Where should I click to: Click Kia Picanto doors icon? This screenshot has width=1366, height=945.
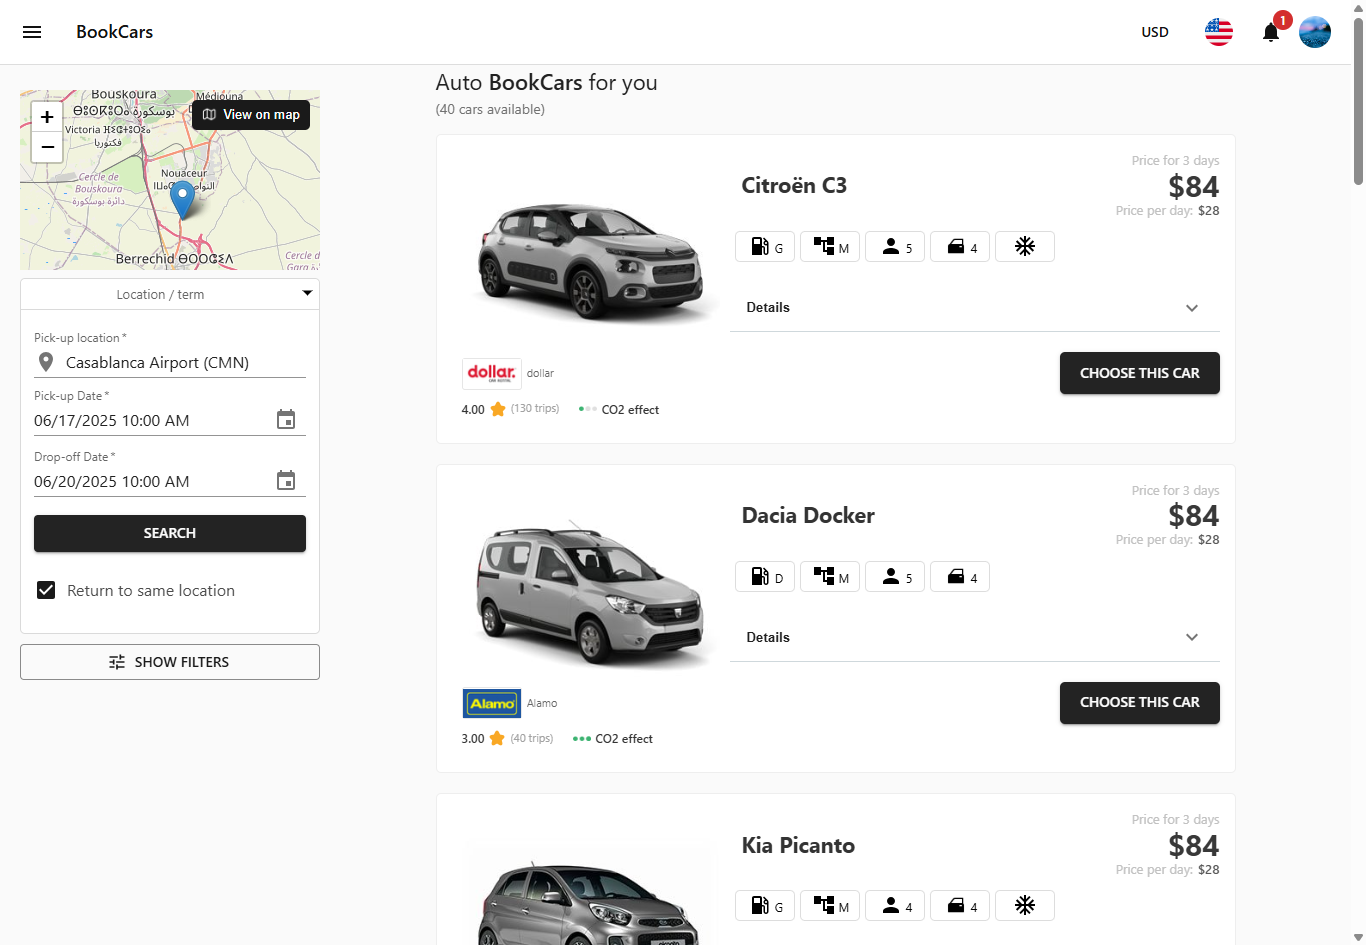pyautogui.click(x=960, y=906)
